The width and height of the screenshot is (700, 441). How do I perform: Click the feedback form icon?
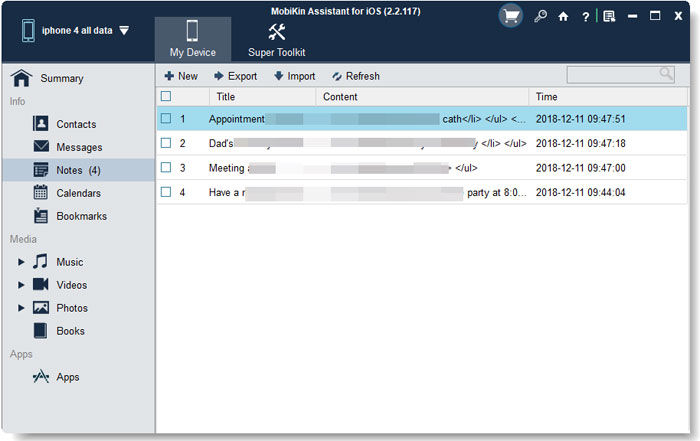coord(609,16)
